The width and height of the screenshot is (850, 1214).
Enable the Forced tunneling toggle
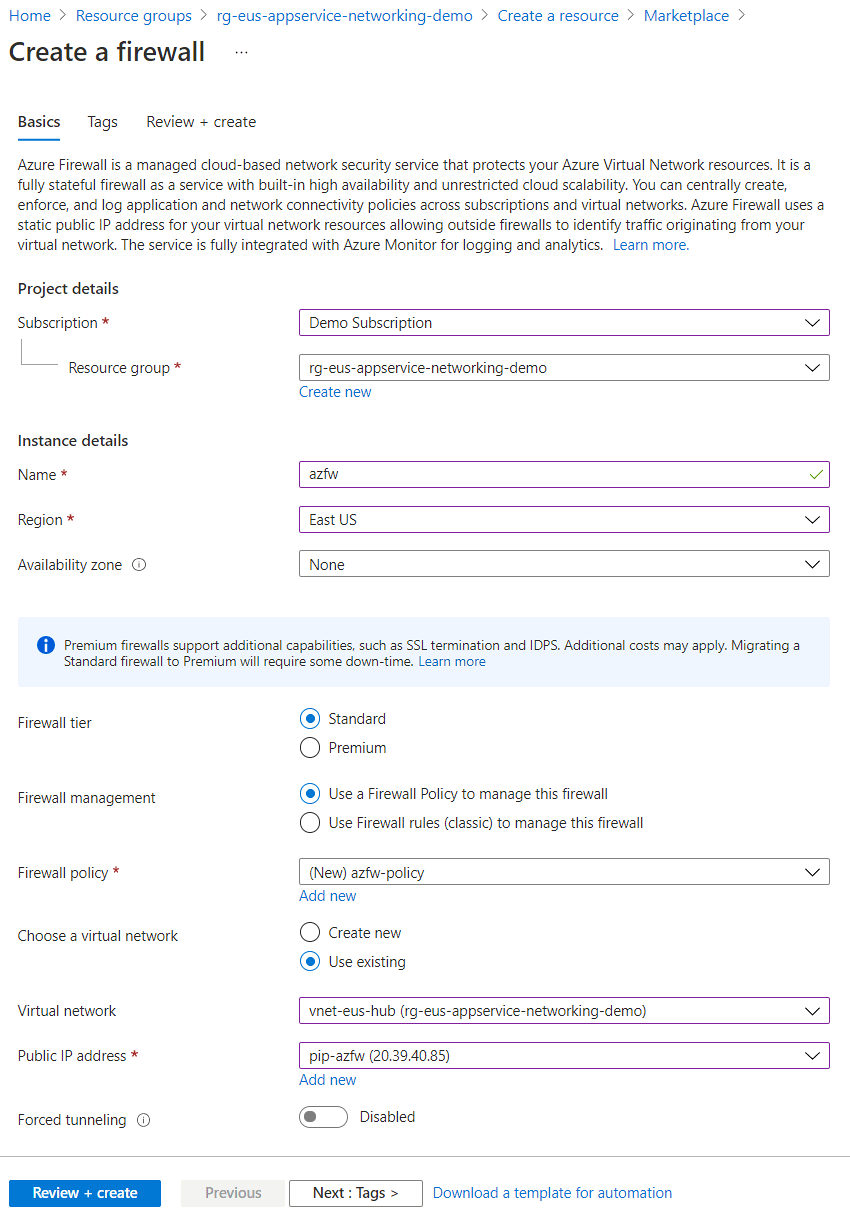[x=323, y=1117]
